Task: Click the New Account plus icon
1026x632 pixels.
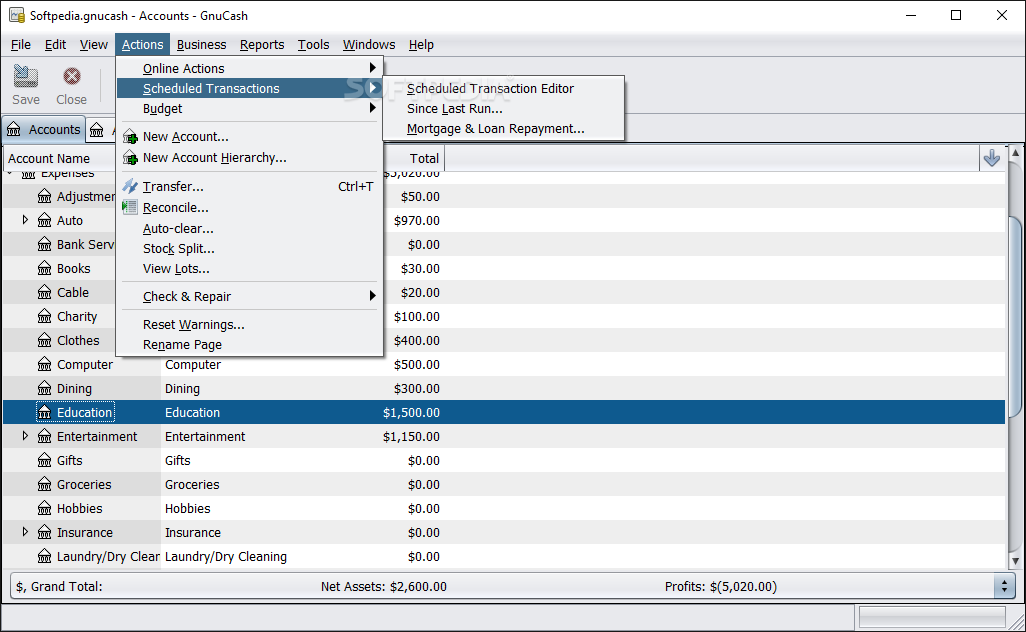Action: coord(130,137)
